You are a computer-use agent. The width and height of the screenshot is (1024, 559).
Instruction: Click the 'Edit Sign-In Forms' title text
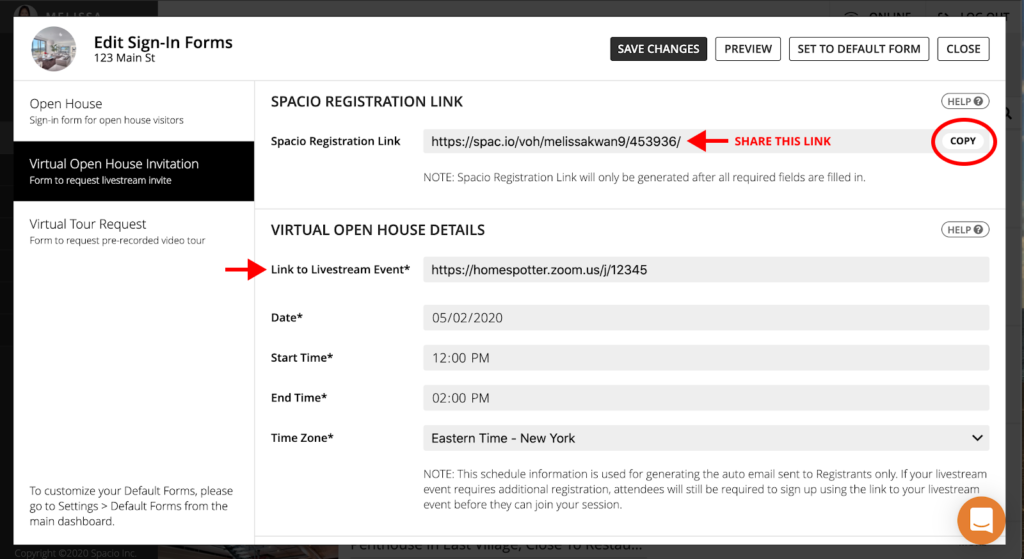(163, 42)
